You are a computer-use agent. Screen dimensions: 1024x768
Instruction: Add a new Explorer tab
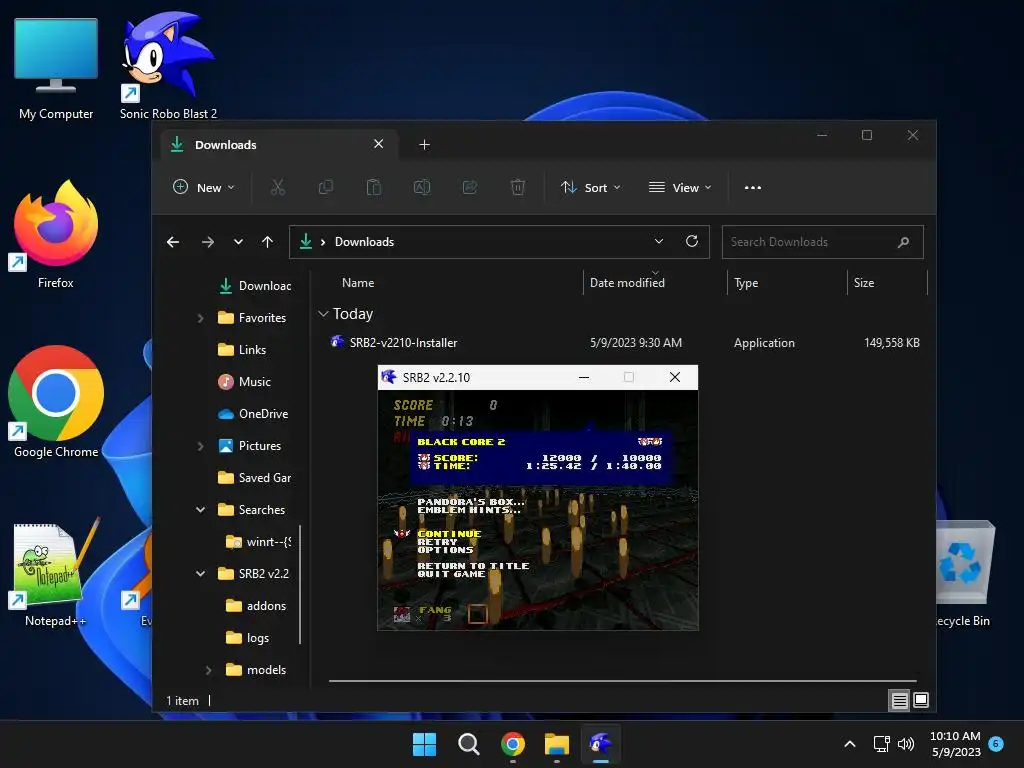point(424,144)
